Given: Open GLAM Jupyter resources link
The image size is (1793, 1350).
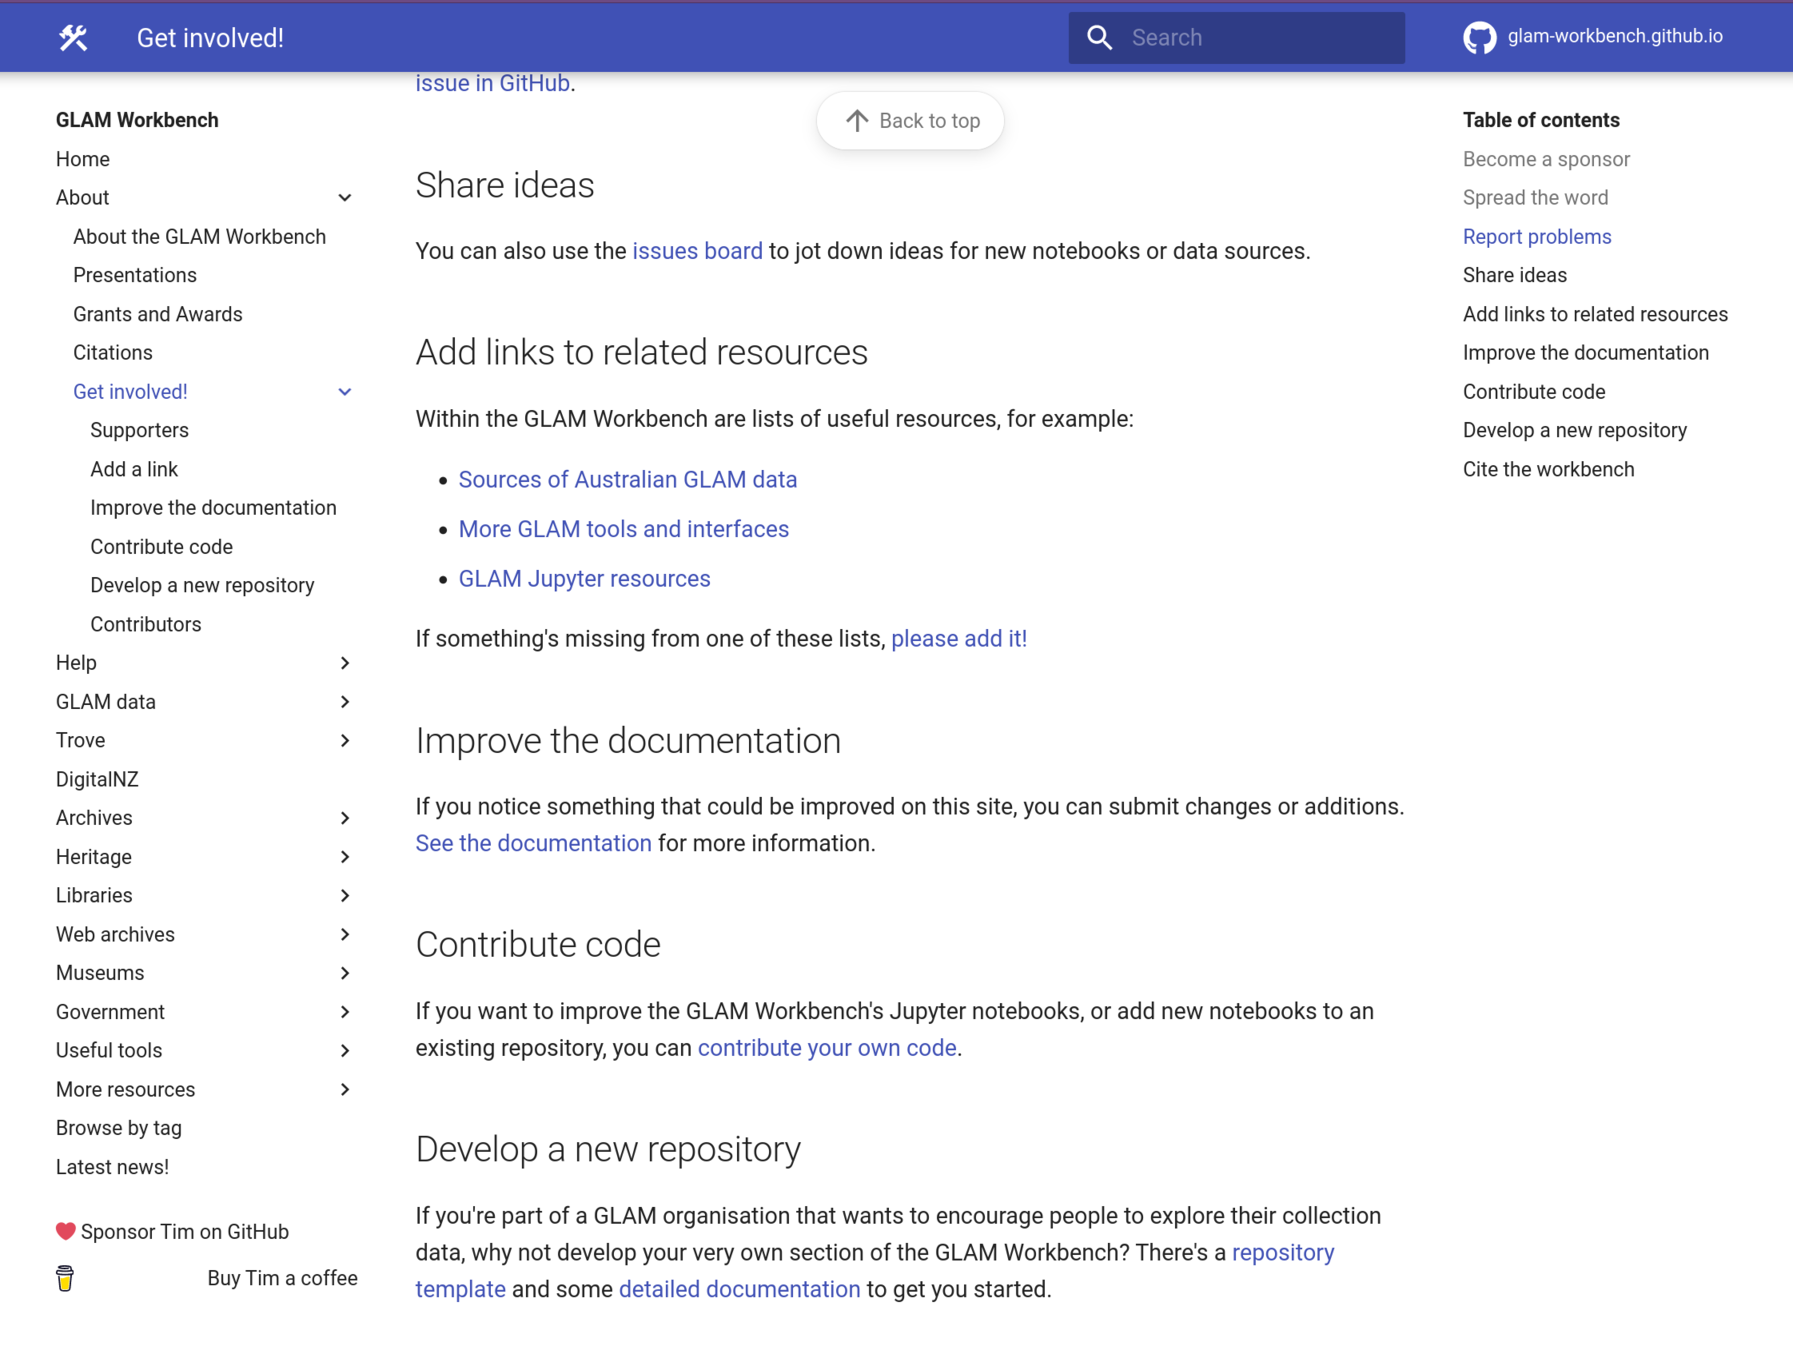Looking at the screenshot, I should [584, 579].
